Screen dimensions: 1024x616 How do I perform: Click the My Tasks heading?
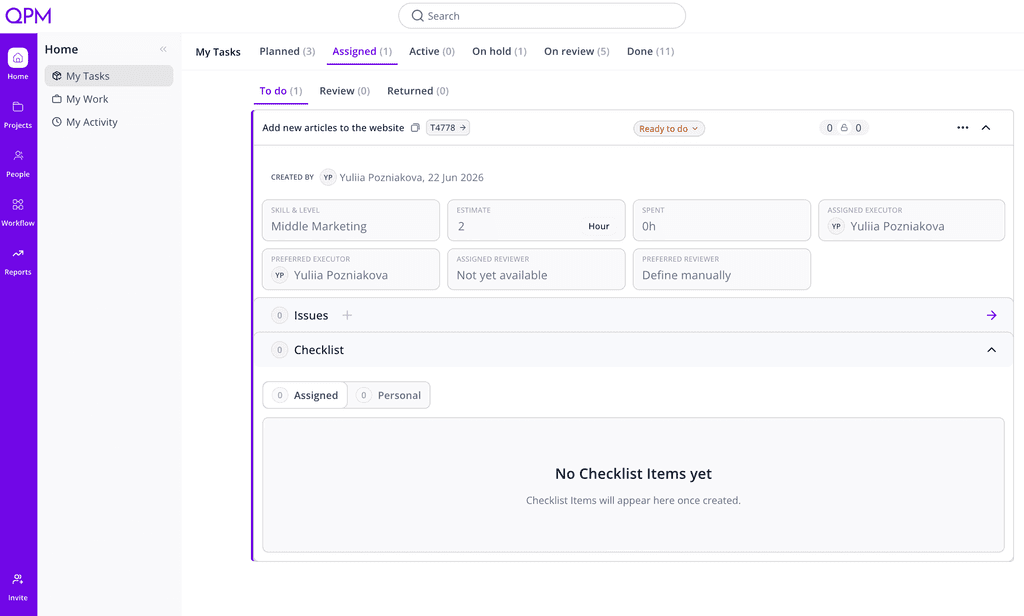point(218,52)
